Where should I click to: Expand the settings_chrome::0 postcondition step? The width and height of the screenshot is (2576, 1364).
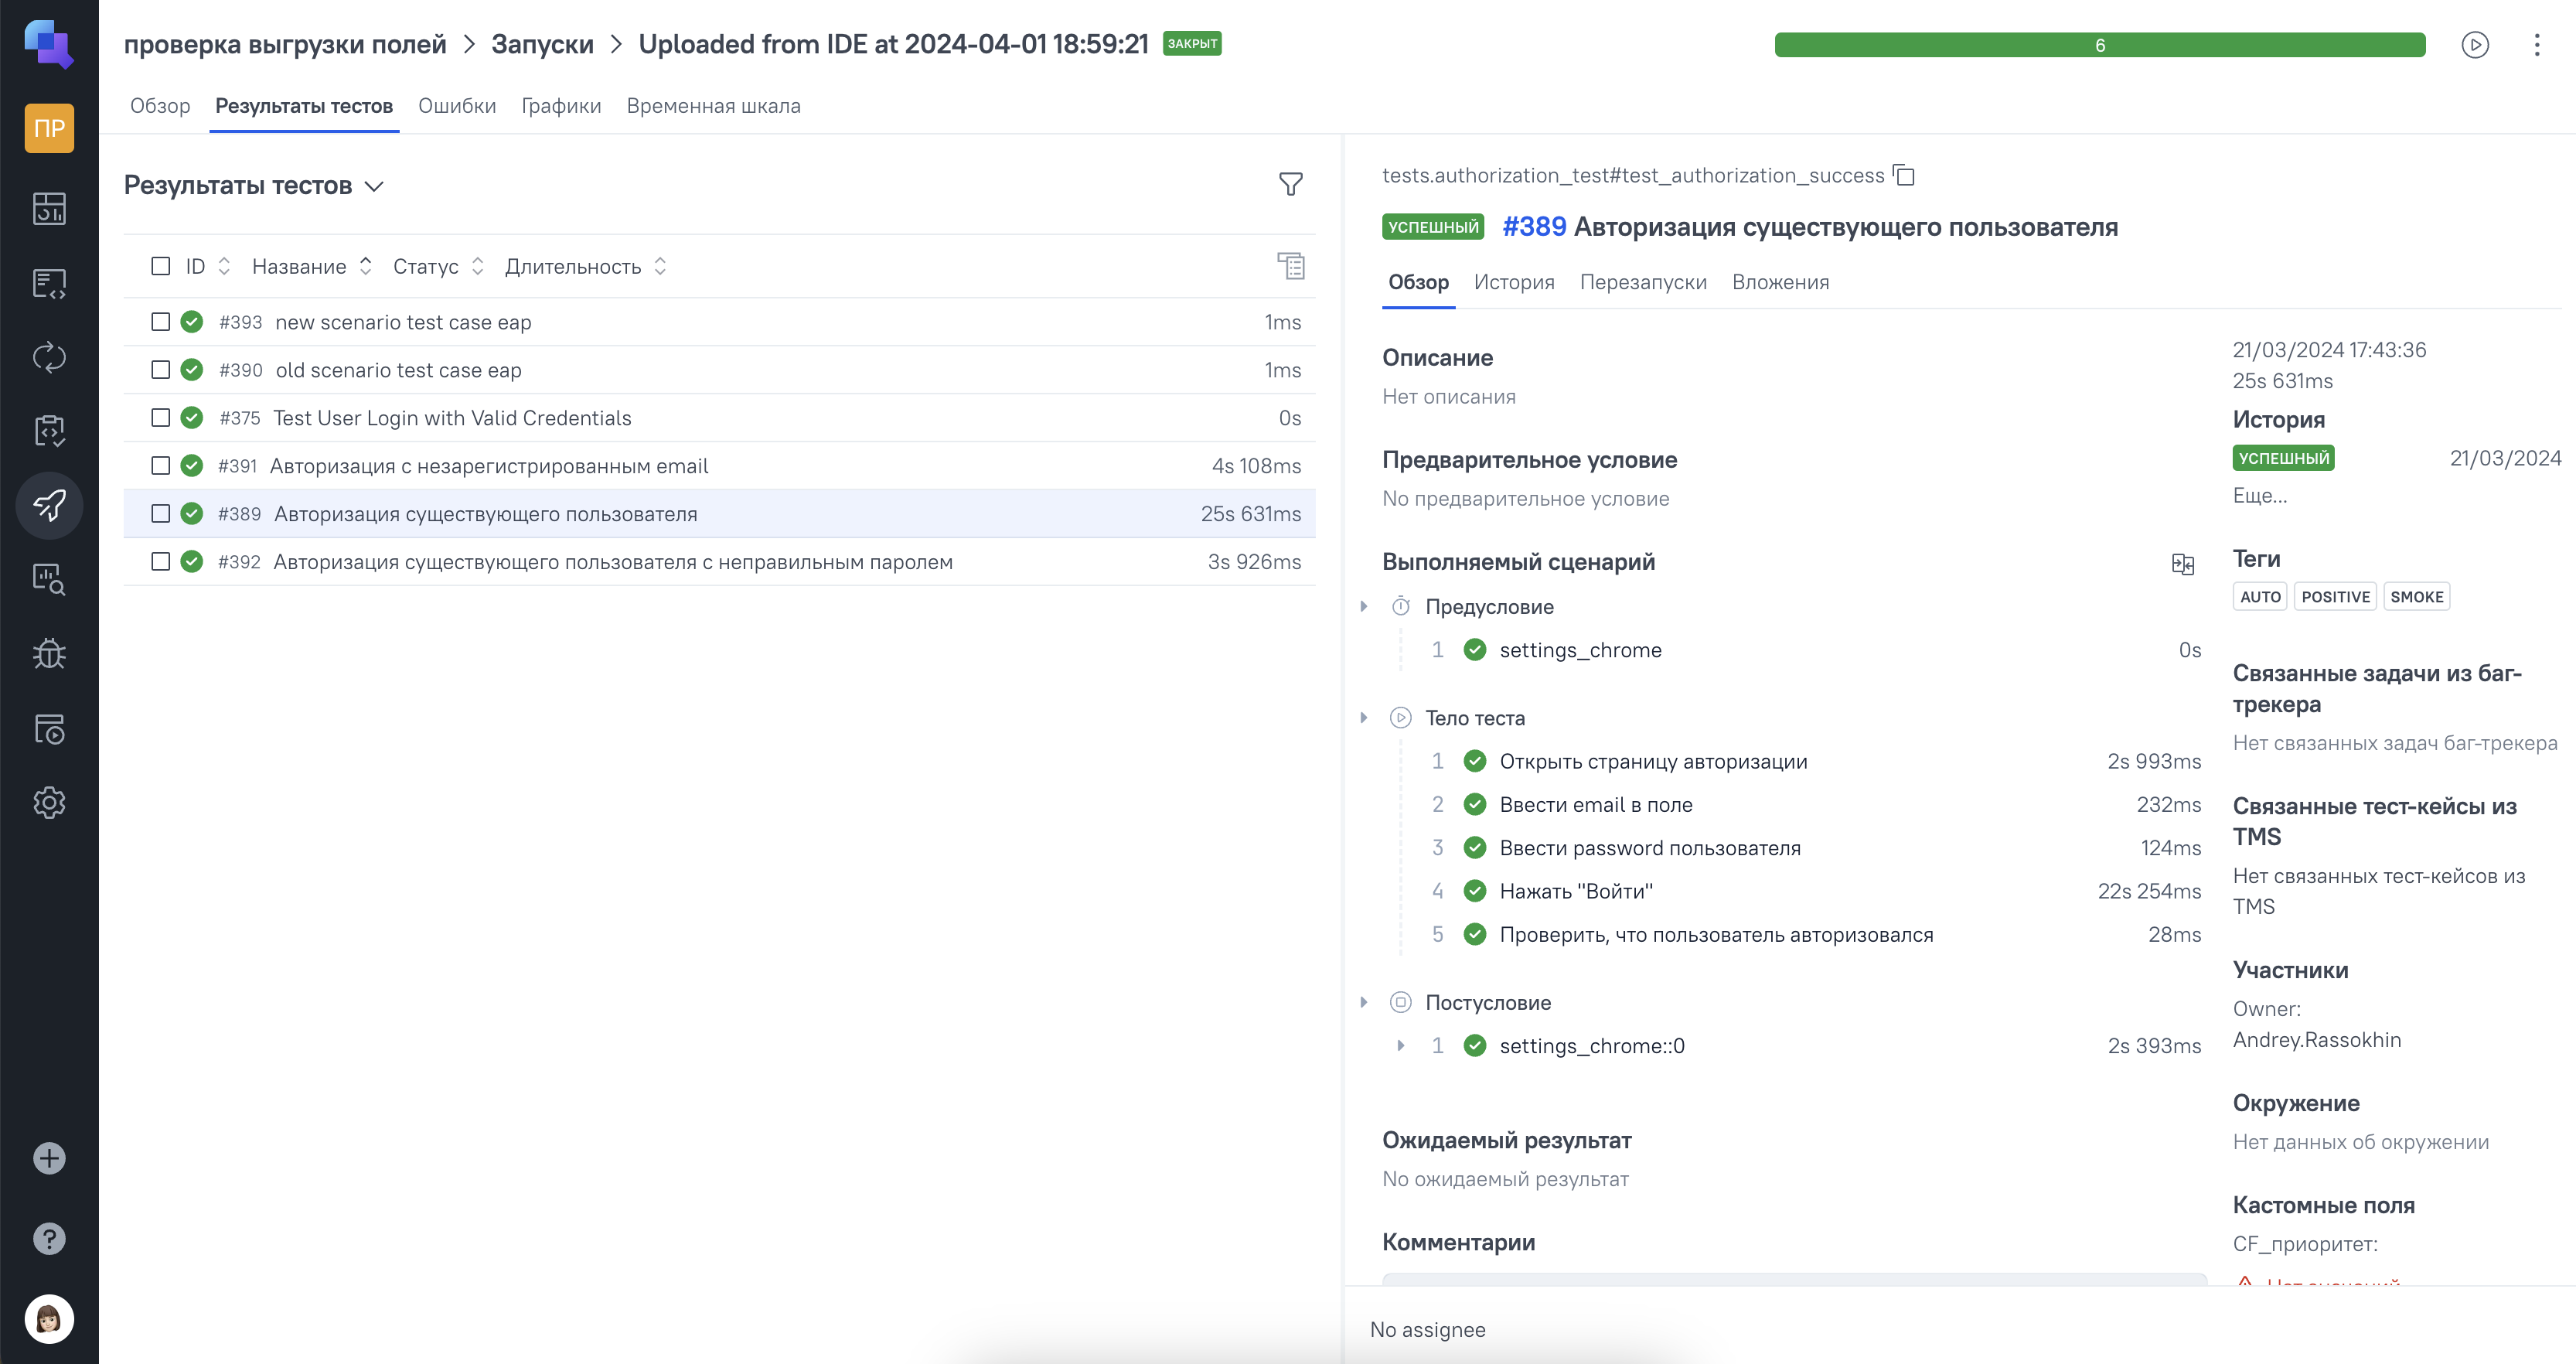tap(1400, 1046)
